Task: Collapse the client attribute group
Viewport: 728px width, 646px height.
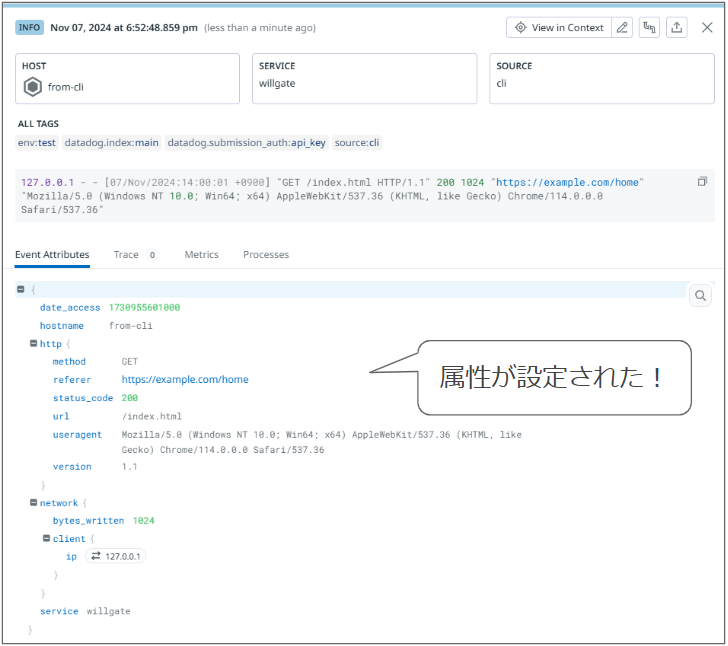Action: pos(46,538)
